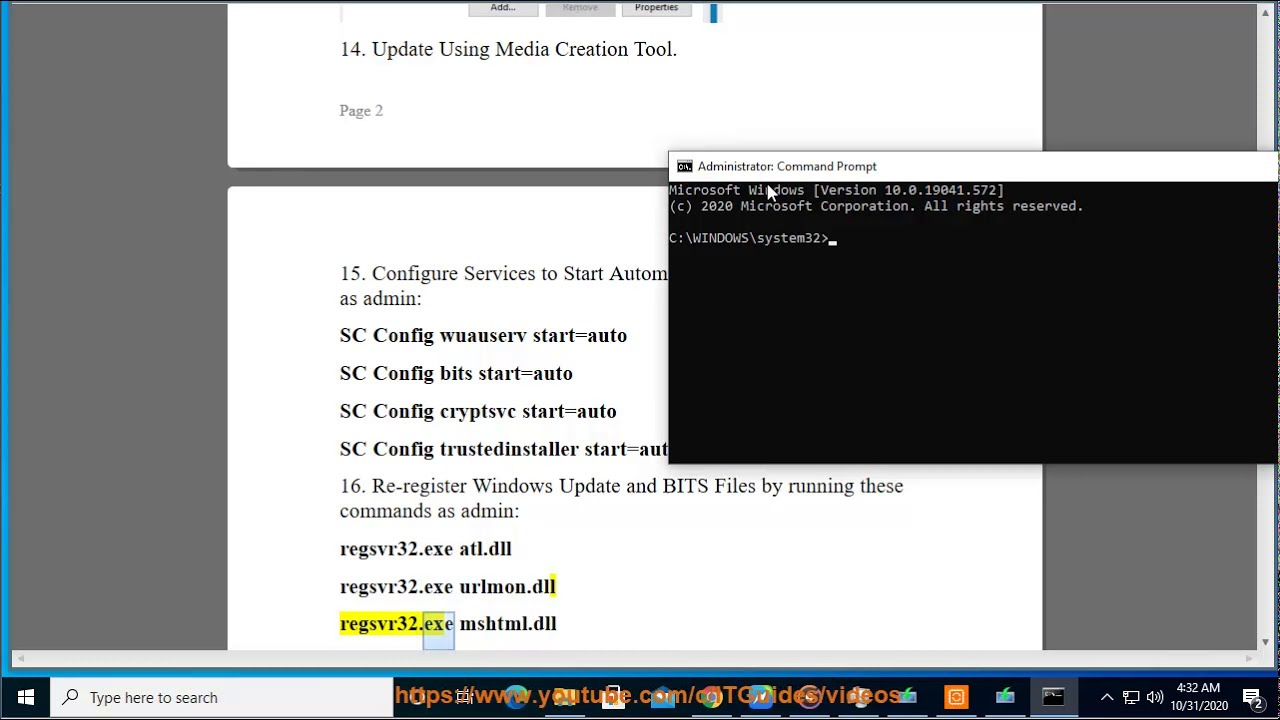Open the notification center icon
The image size is (1280, 720).
coord(1253,697)
